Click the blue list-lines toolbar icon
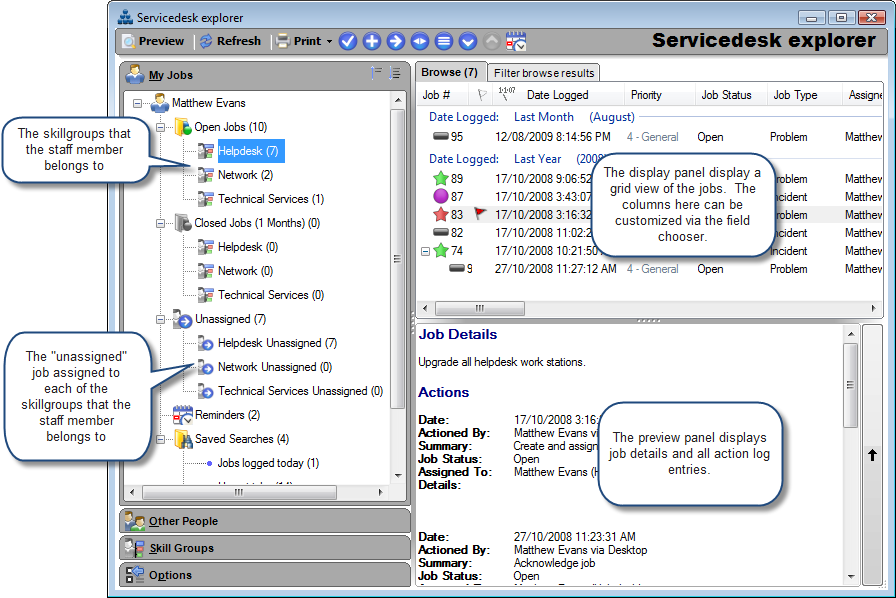Image resolution: width=896 pixels, height=598 pixels. click(x=443, y=41)
